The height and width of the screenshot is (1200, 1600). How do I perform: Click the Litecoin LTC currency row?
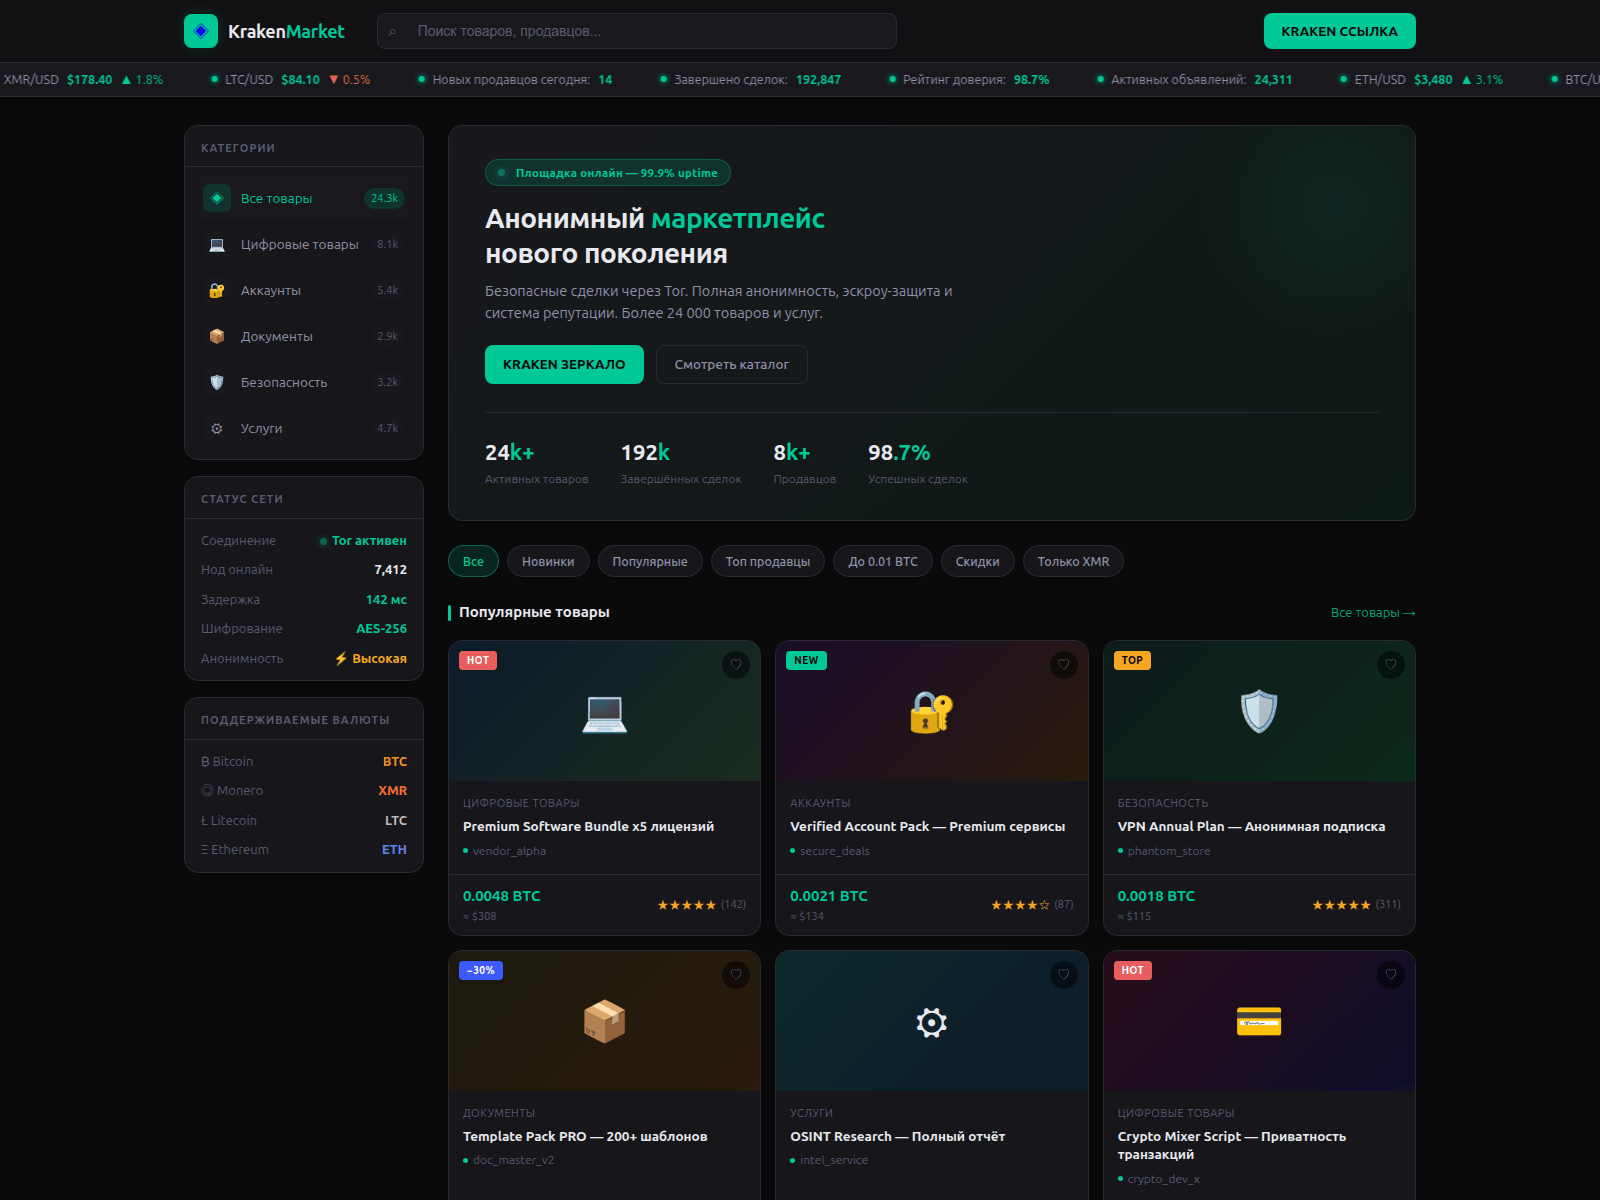(x=304, y=820)
